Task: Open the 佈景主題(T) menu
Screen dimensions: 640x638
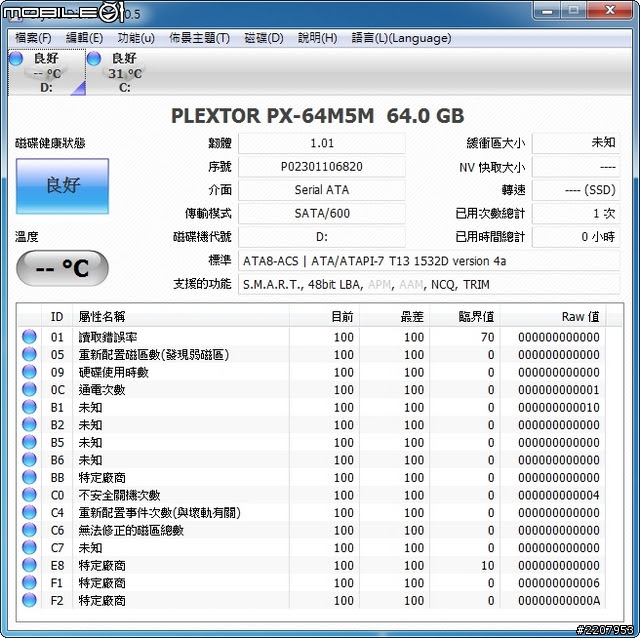Action: tap(199, 38)
